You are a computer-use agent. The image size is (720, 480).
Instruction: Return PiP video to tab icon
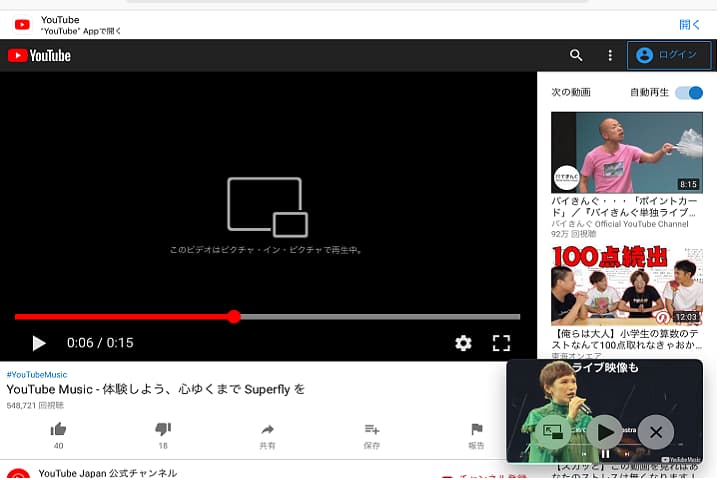(553, 432)
